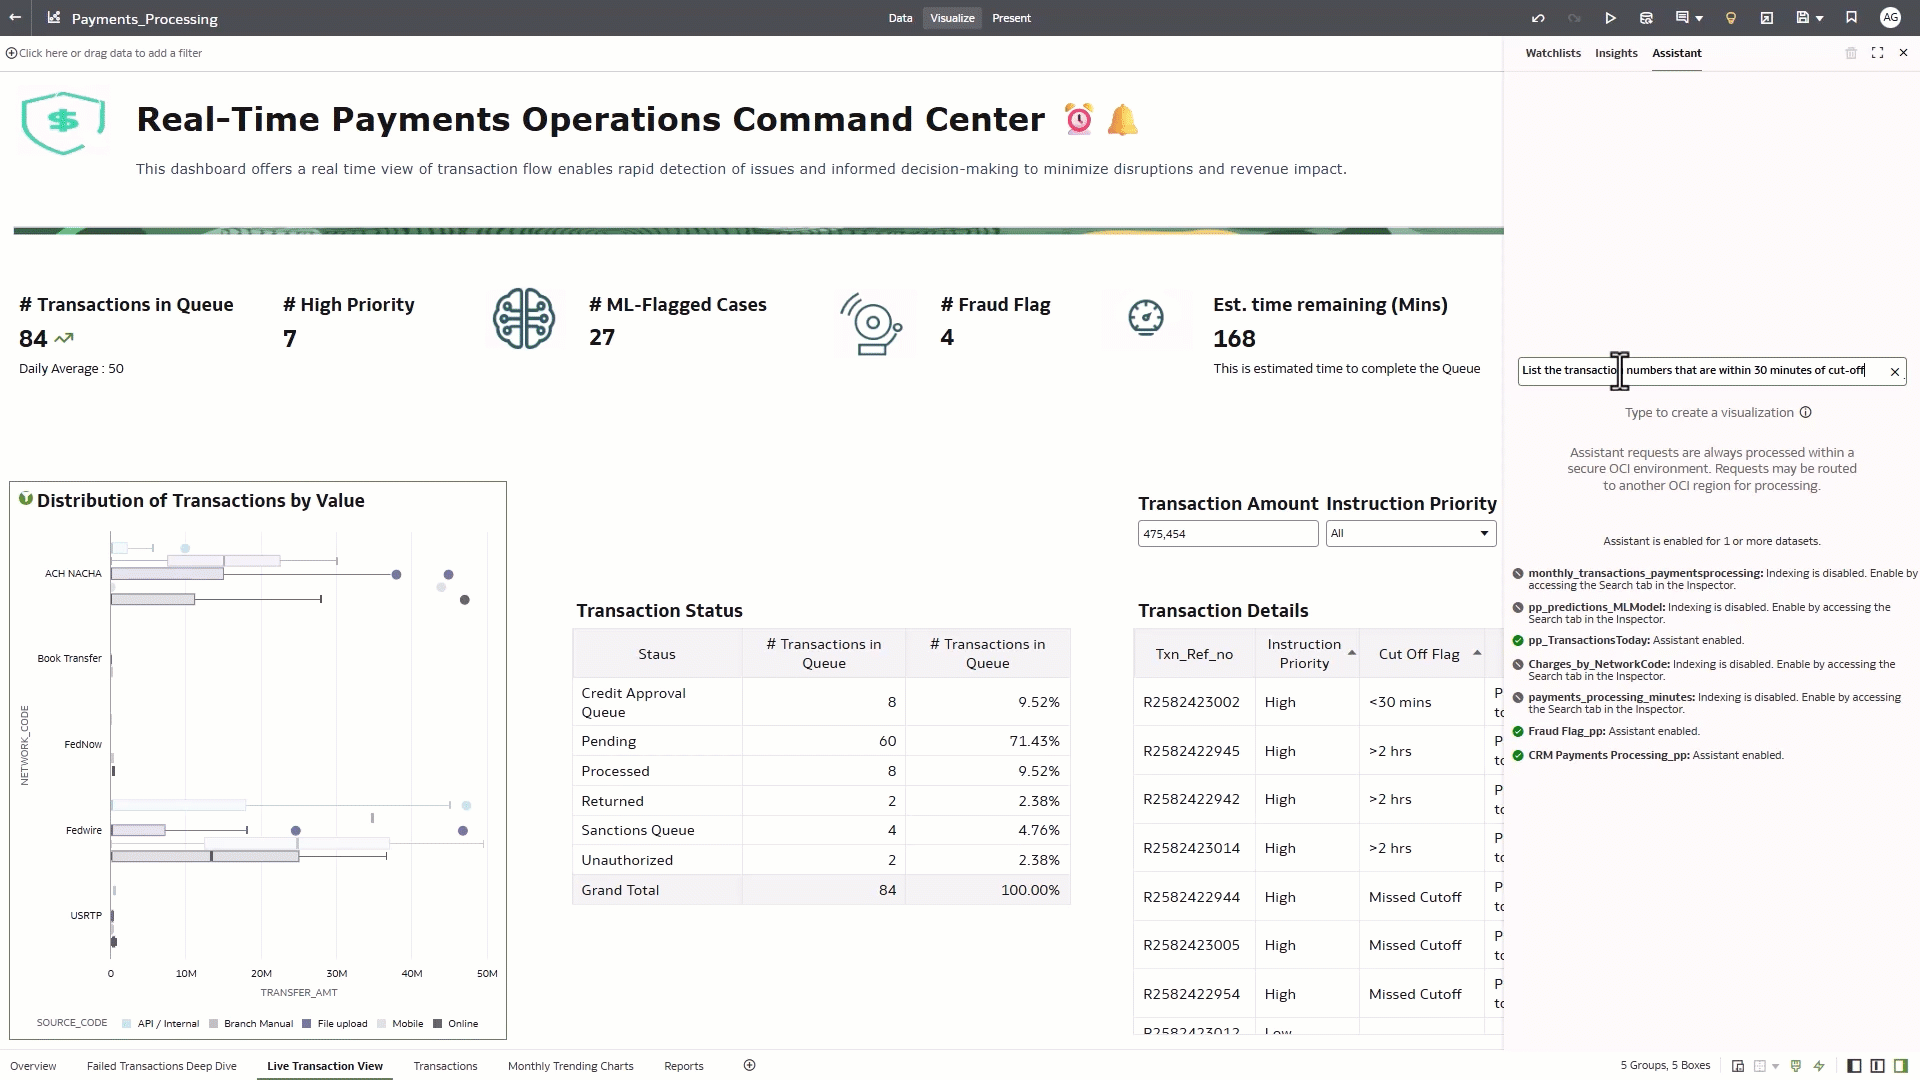This screenshot has width=1920, height=1080.
Task: Open the notes/comments dropdown arrow
Action: [x=1699, y=18]
